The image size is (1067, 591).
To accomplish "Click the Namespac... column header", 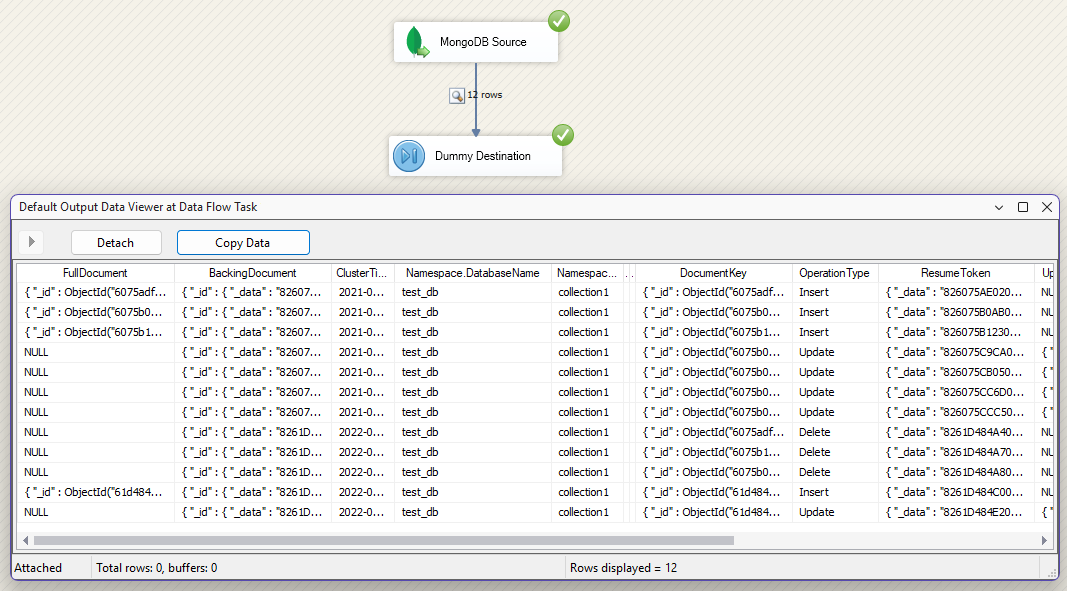I will click(587, 273).
